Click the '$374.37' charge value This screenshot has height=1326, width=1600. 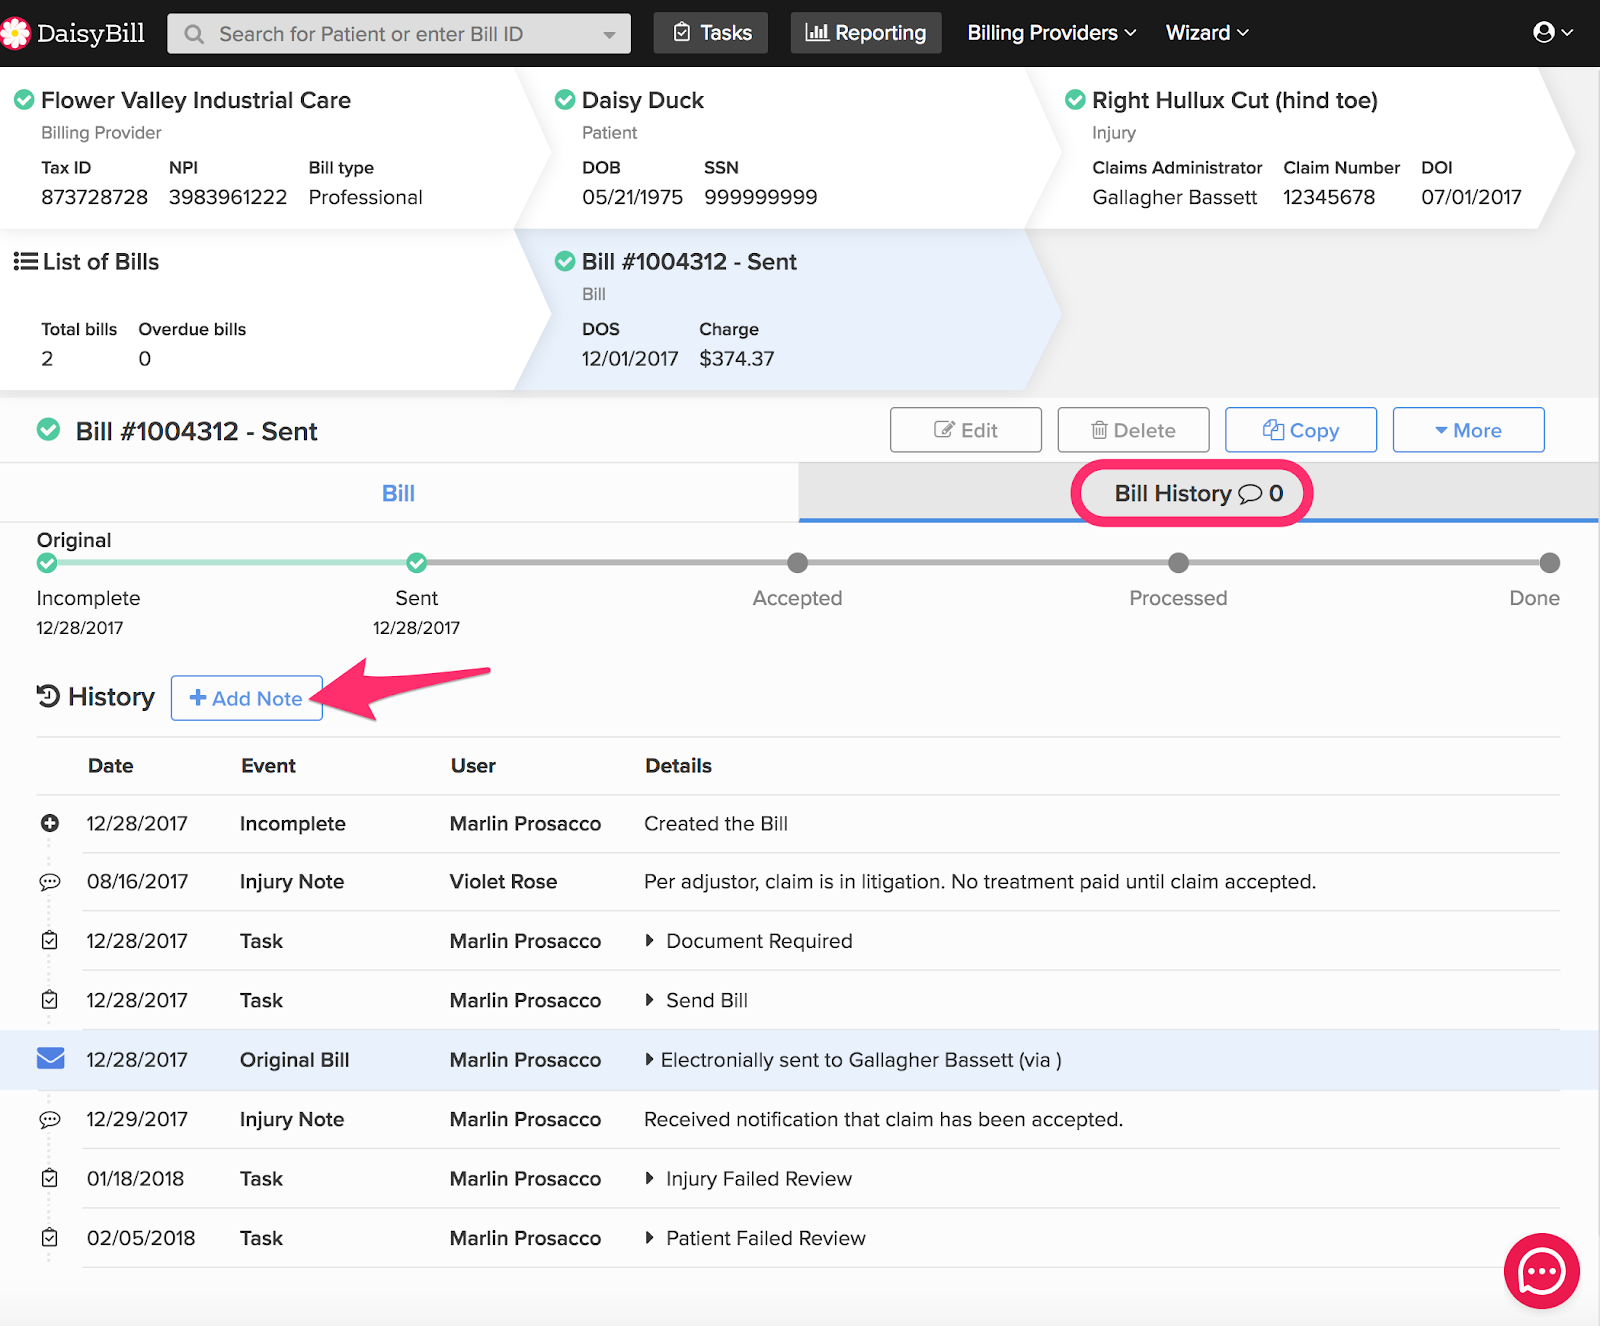point(737,358)
